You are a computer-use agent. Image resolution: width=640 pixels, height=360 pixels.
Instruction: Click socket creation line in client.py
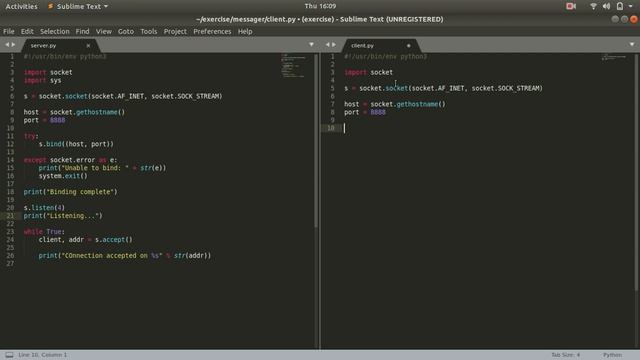[x=443, y=88]
